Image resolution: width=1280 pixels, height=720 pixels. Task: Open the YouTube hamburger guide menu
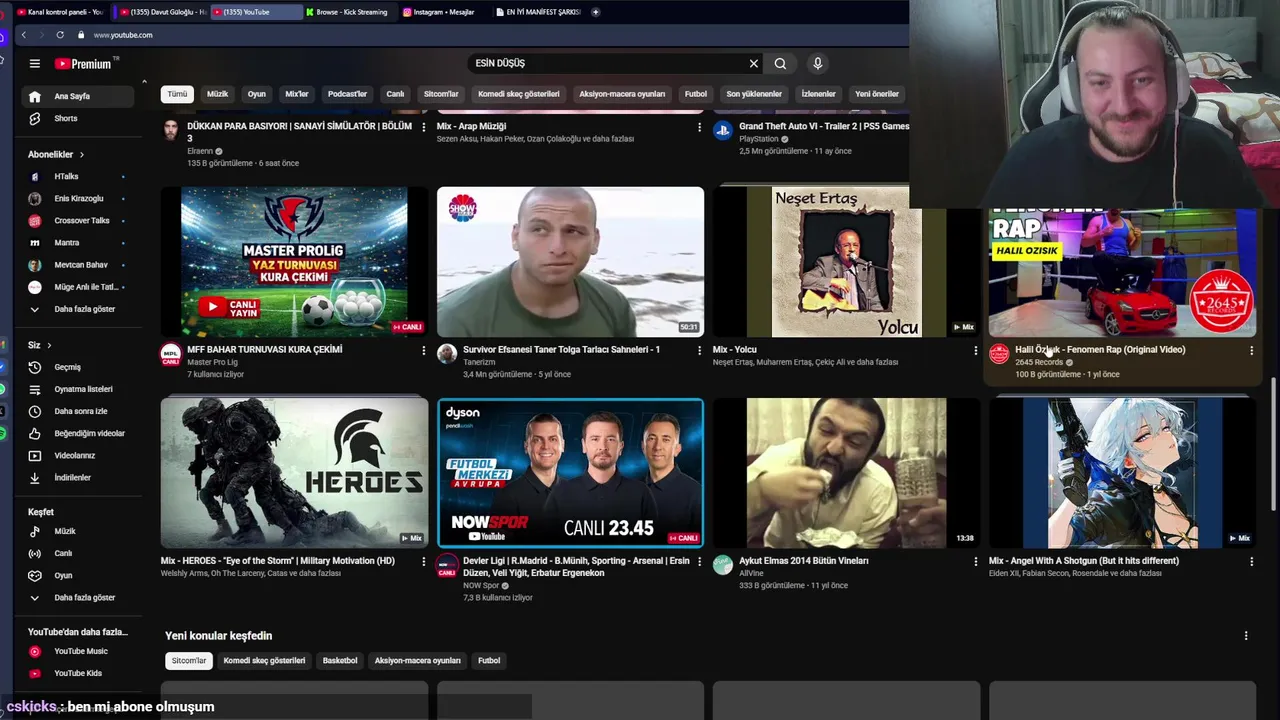(x=34, y=63)
